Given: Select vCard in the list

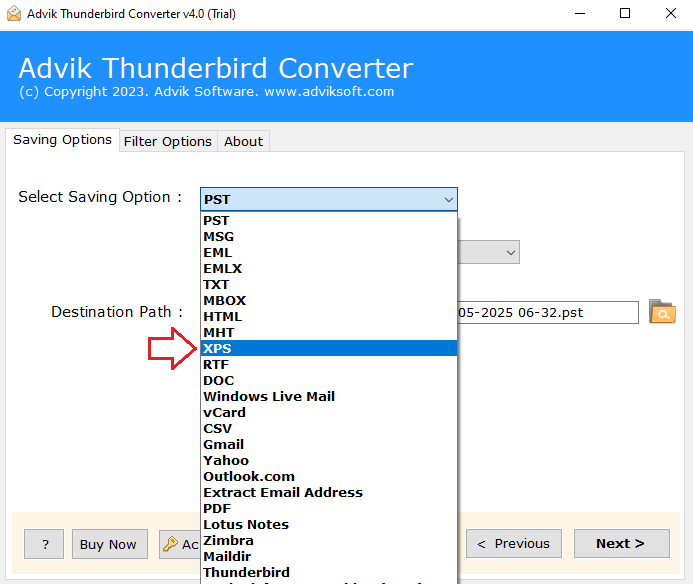Looking at the screenshot, I should pyautogui.click(x=328, y=412).
